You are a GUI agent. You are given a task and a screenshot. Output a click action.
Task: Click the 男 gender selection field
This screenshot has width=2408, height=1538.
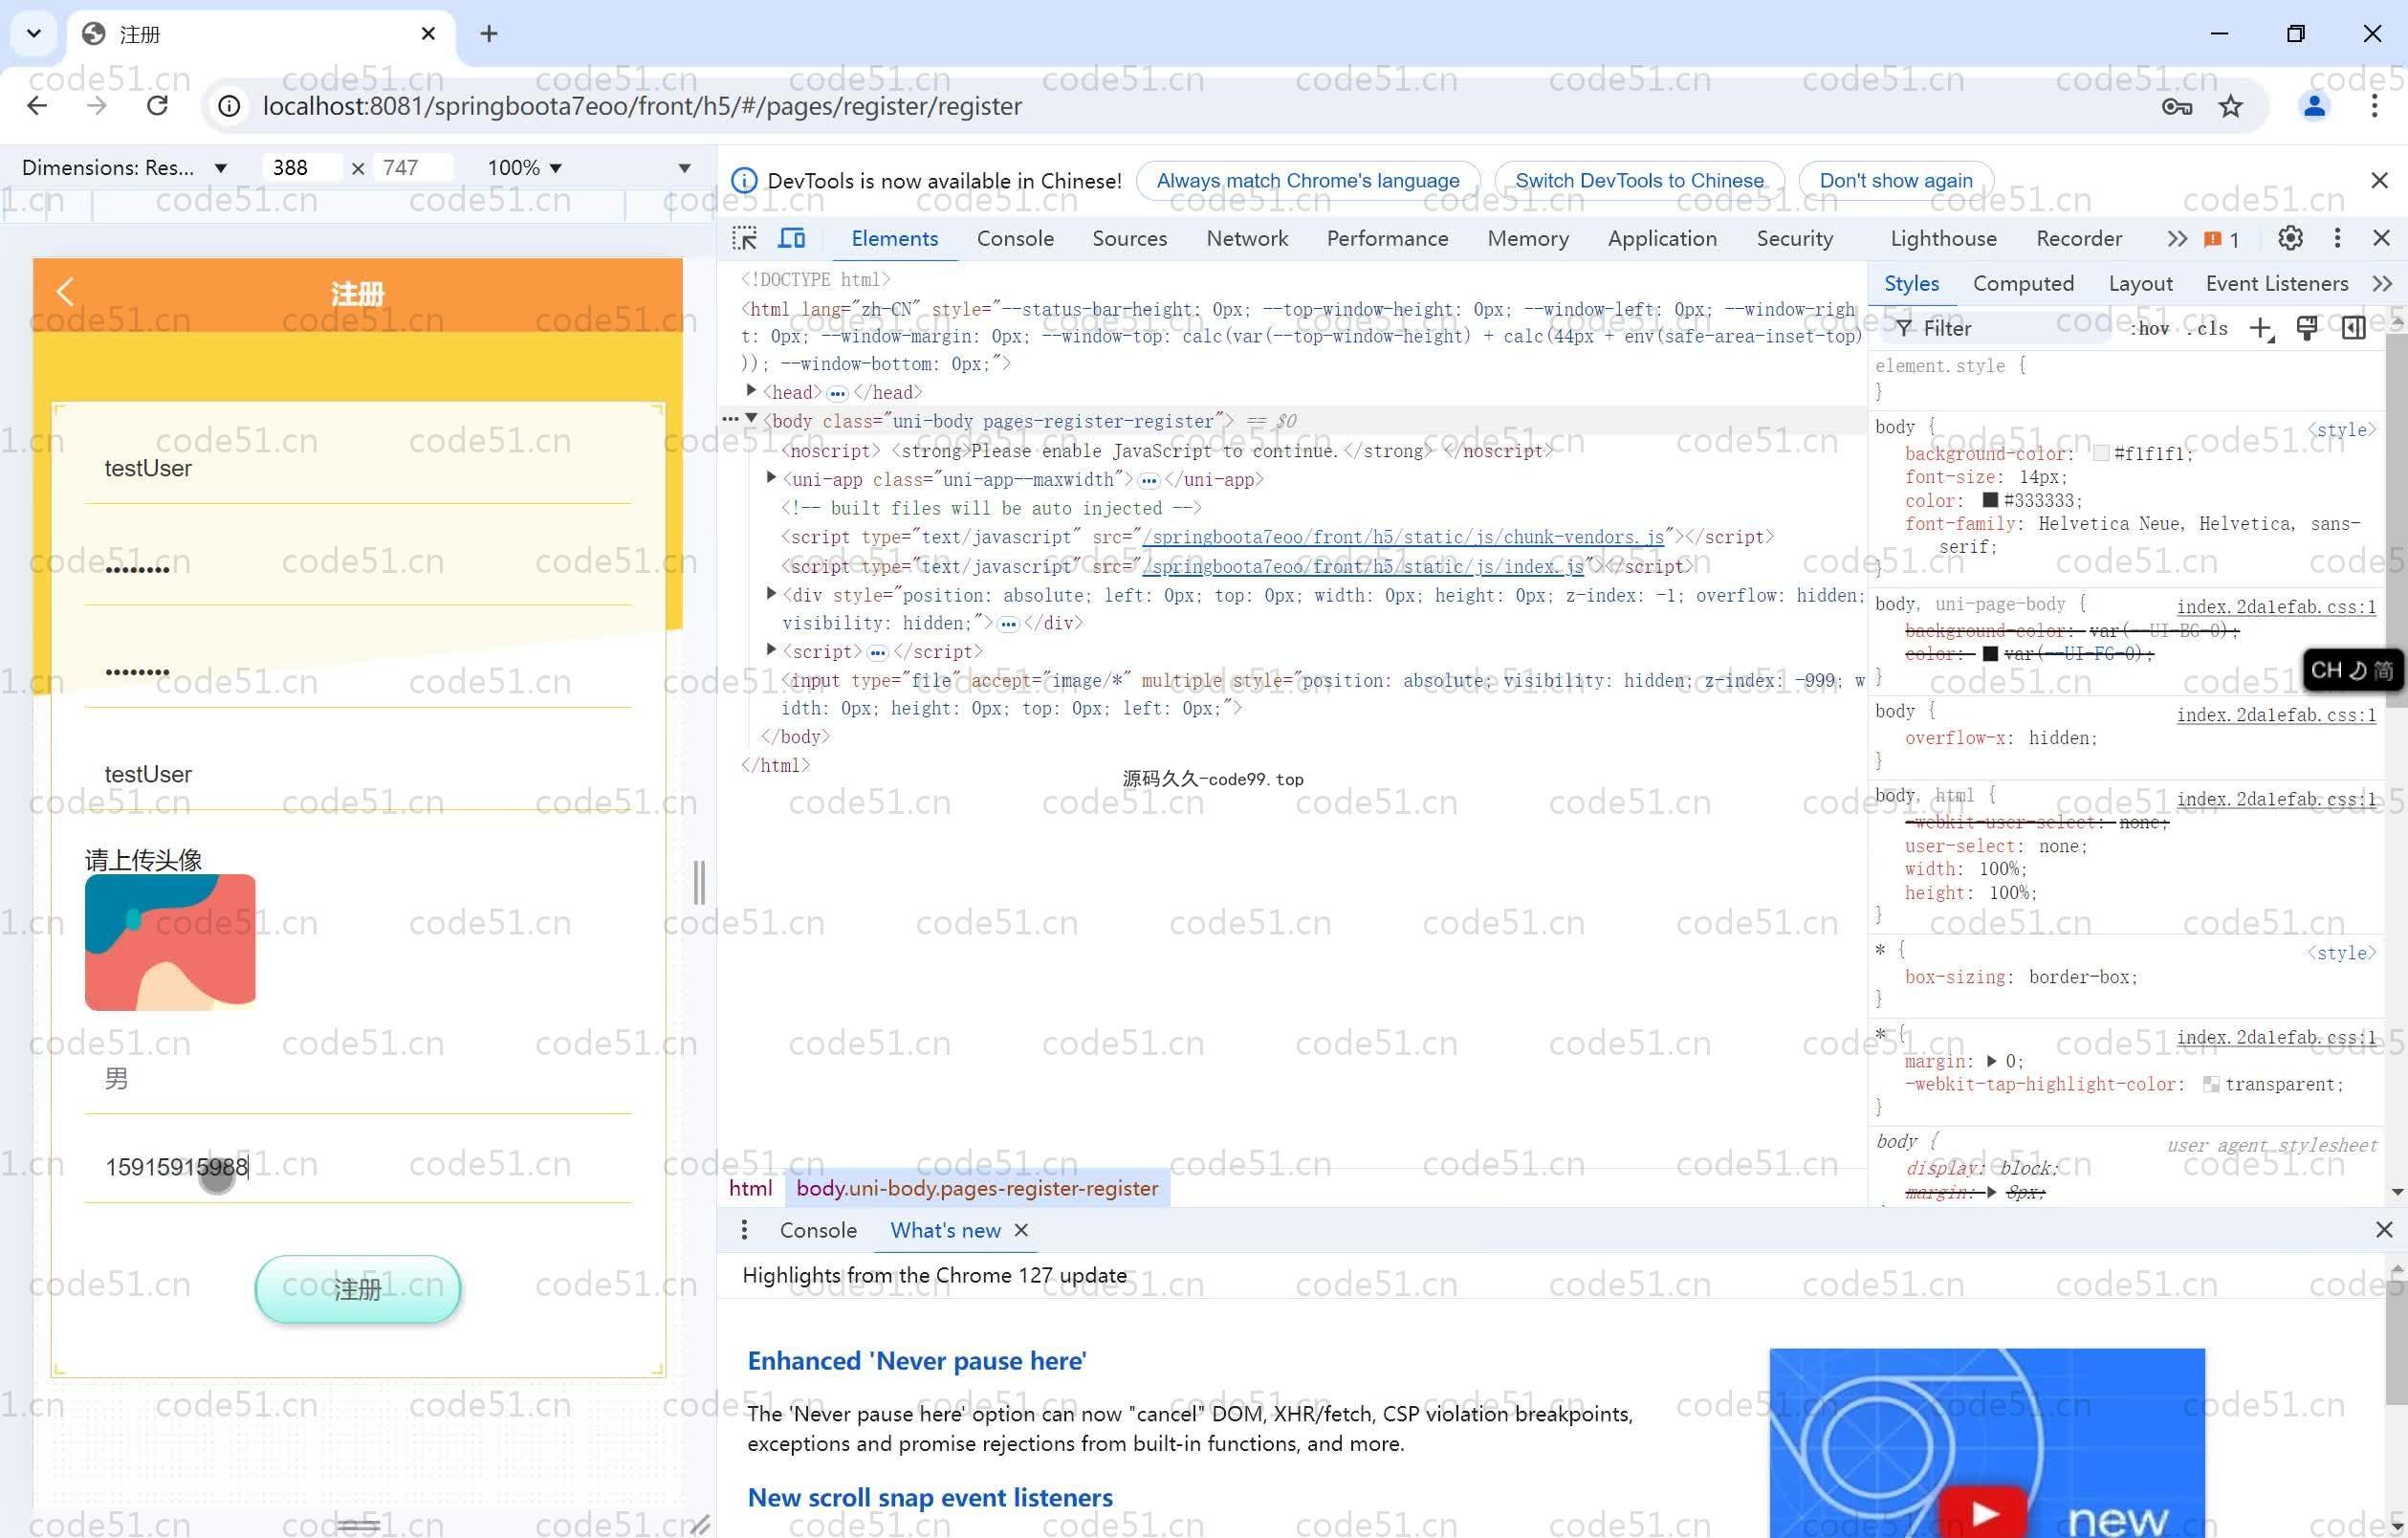tap(358, 1079)
